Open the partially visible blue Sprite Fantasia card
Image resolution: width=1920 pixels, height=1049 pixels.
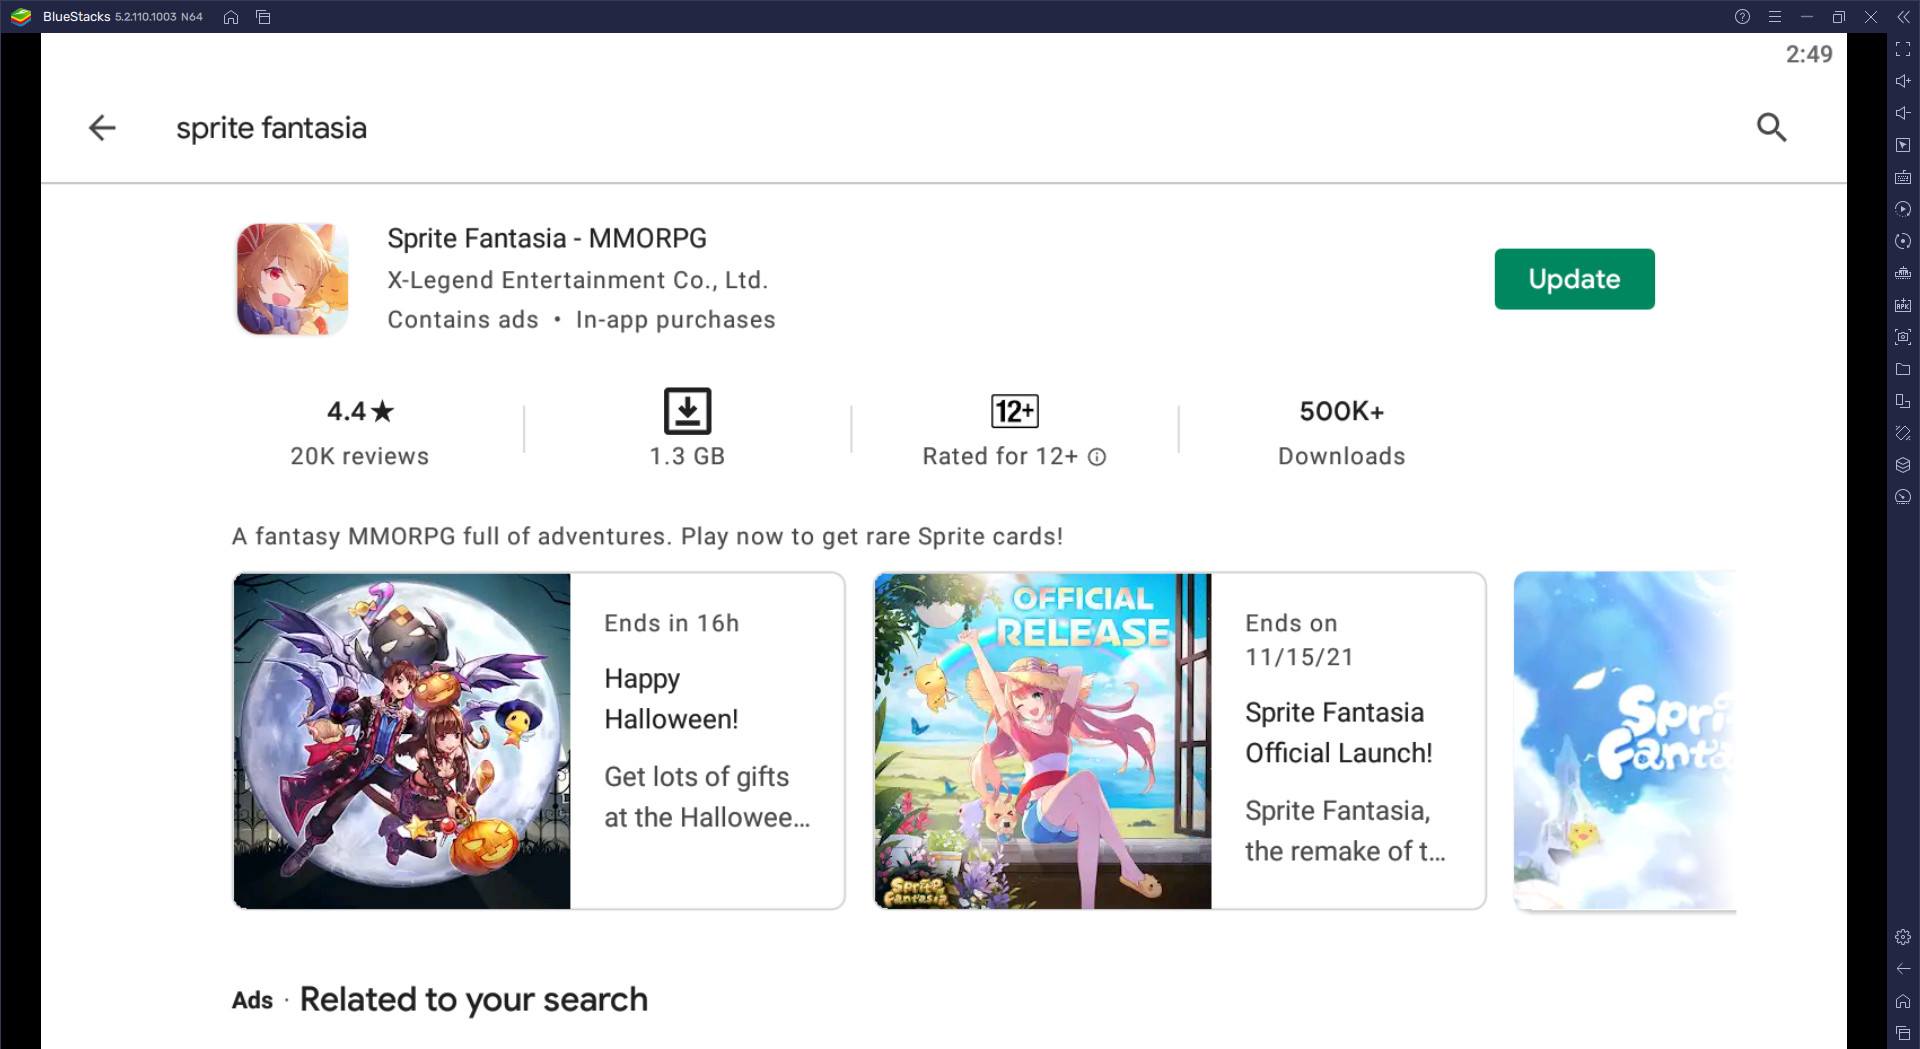click(x=1625, y=741)
